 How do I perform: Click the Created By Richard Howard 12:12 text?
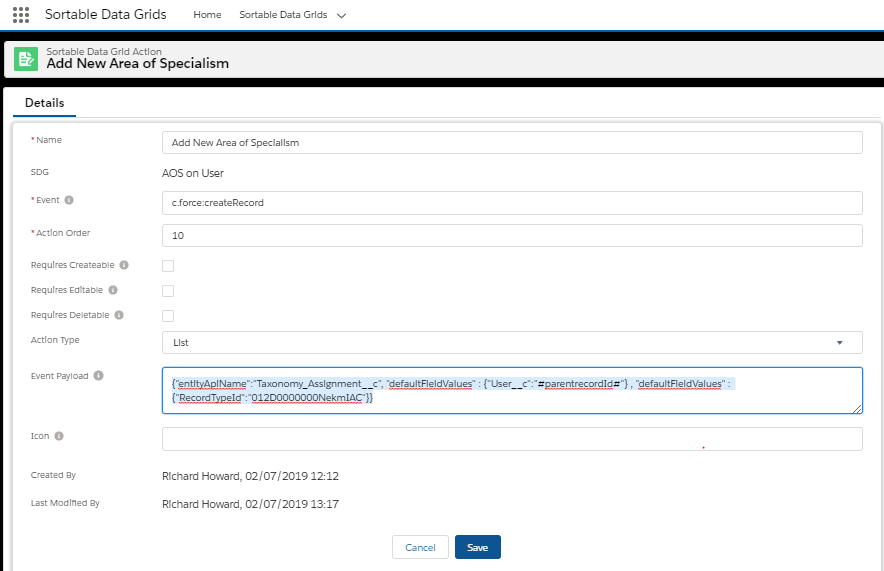pyautogui.click(x=250, y=476)
